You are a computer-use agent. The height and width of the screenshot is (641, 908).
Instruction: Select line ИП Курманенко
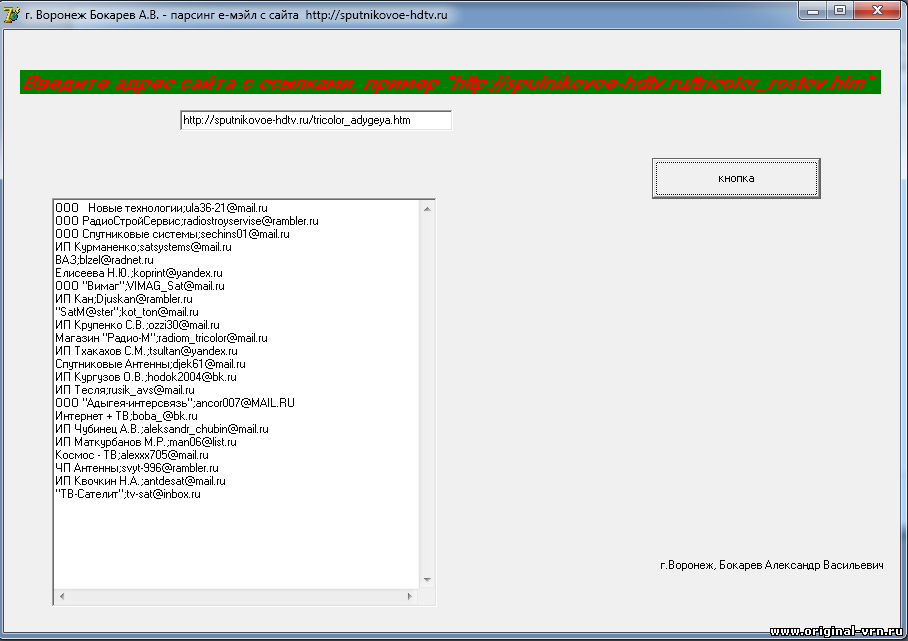click(x=143, y=247)
